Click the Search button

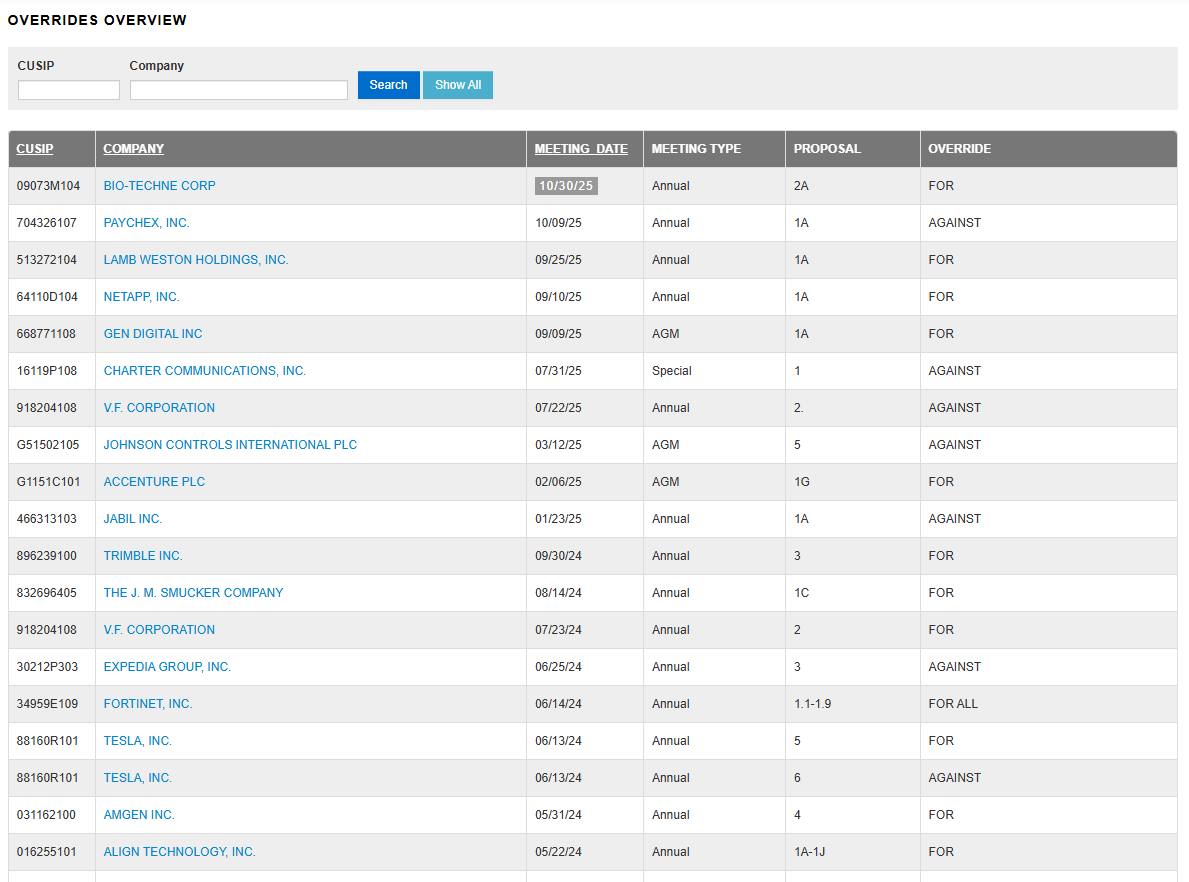[388, 85]
